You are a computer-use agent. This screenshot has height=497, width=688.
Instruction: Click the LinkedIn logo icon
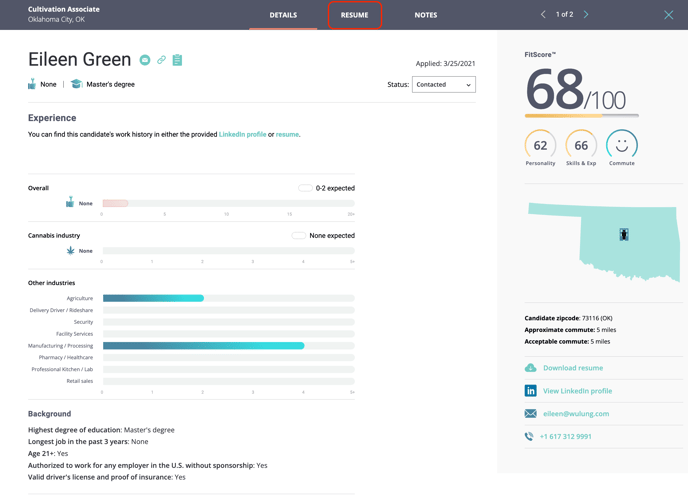point(530,391)
